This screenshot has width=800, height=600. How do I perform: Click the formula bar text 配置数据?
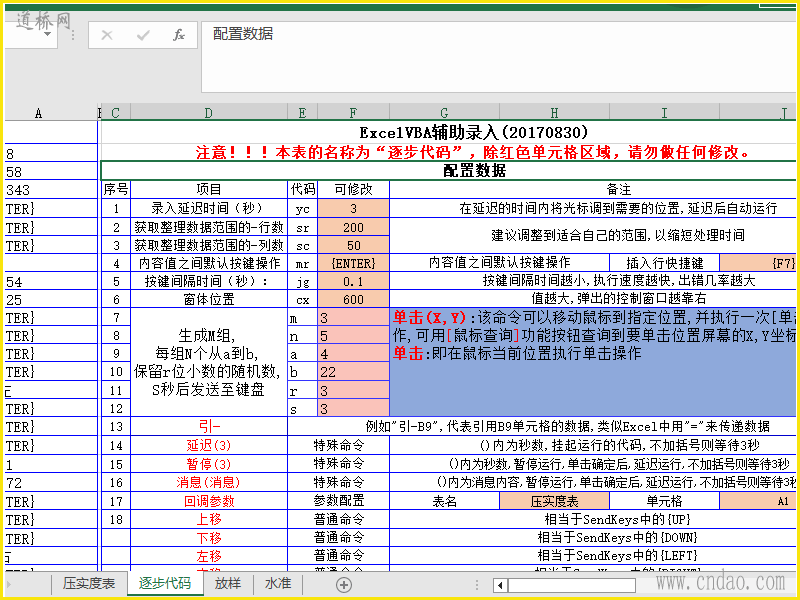(x=243, y=34)
